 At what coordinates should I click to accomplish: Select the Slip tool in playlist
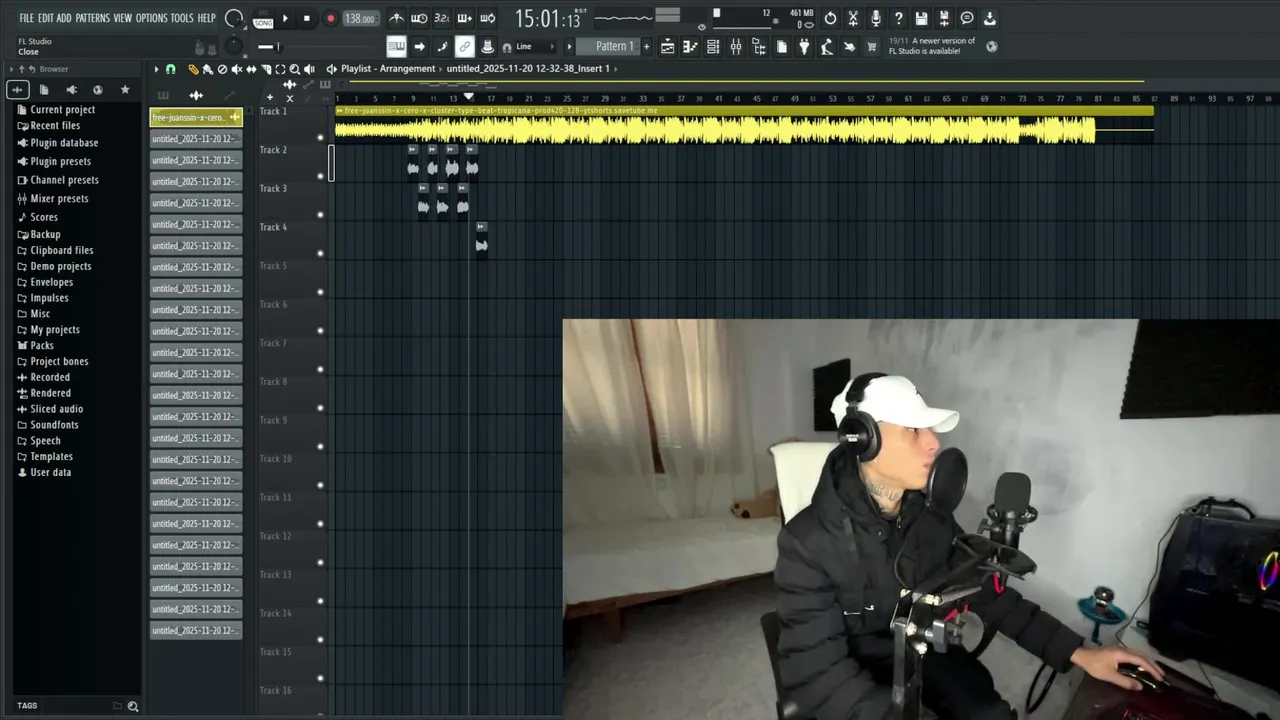pos(251,69)
